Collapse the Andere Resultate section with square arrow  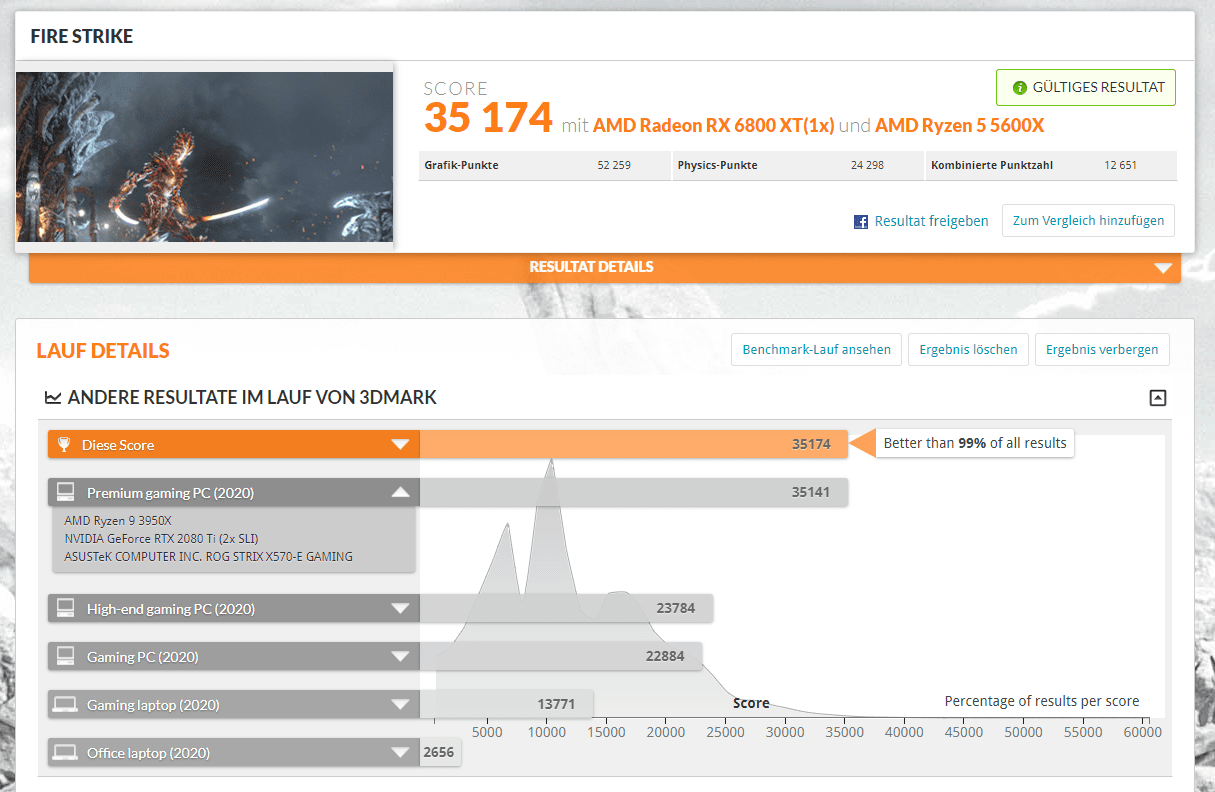(x=1158, y=398)
